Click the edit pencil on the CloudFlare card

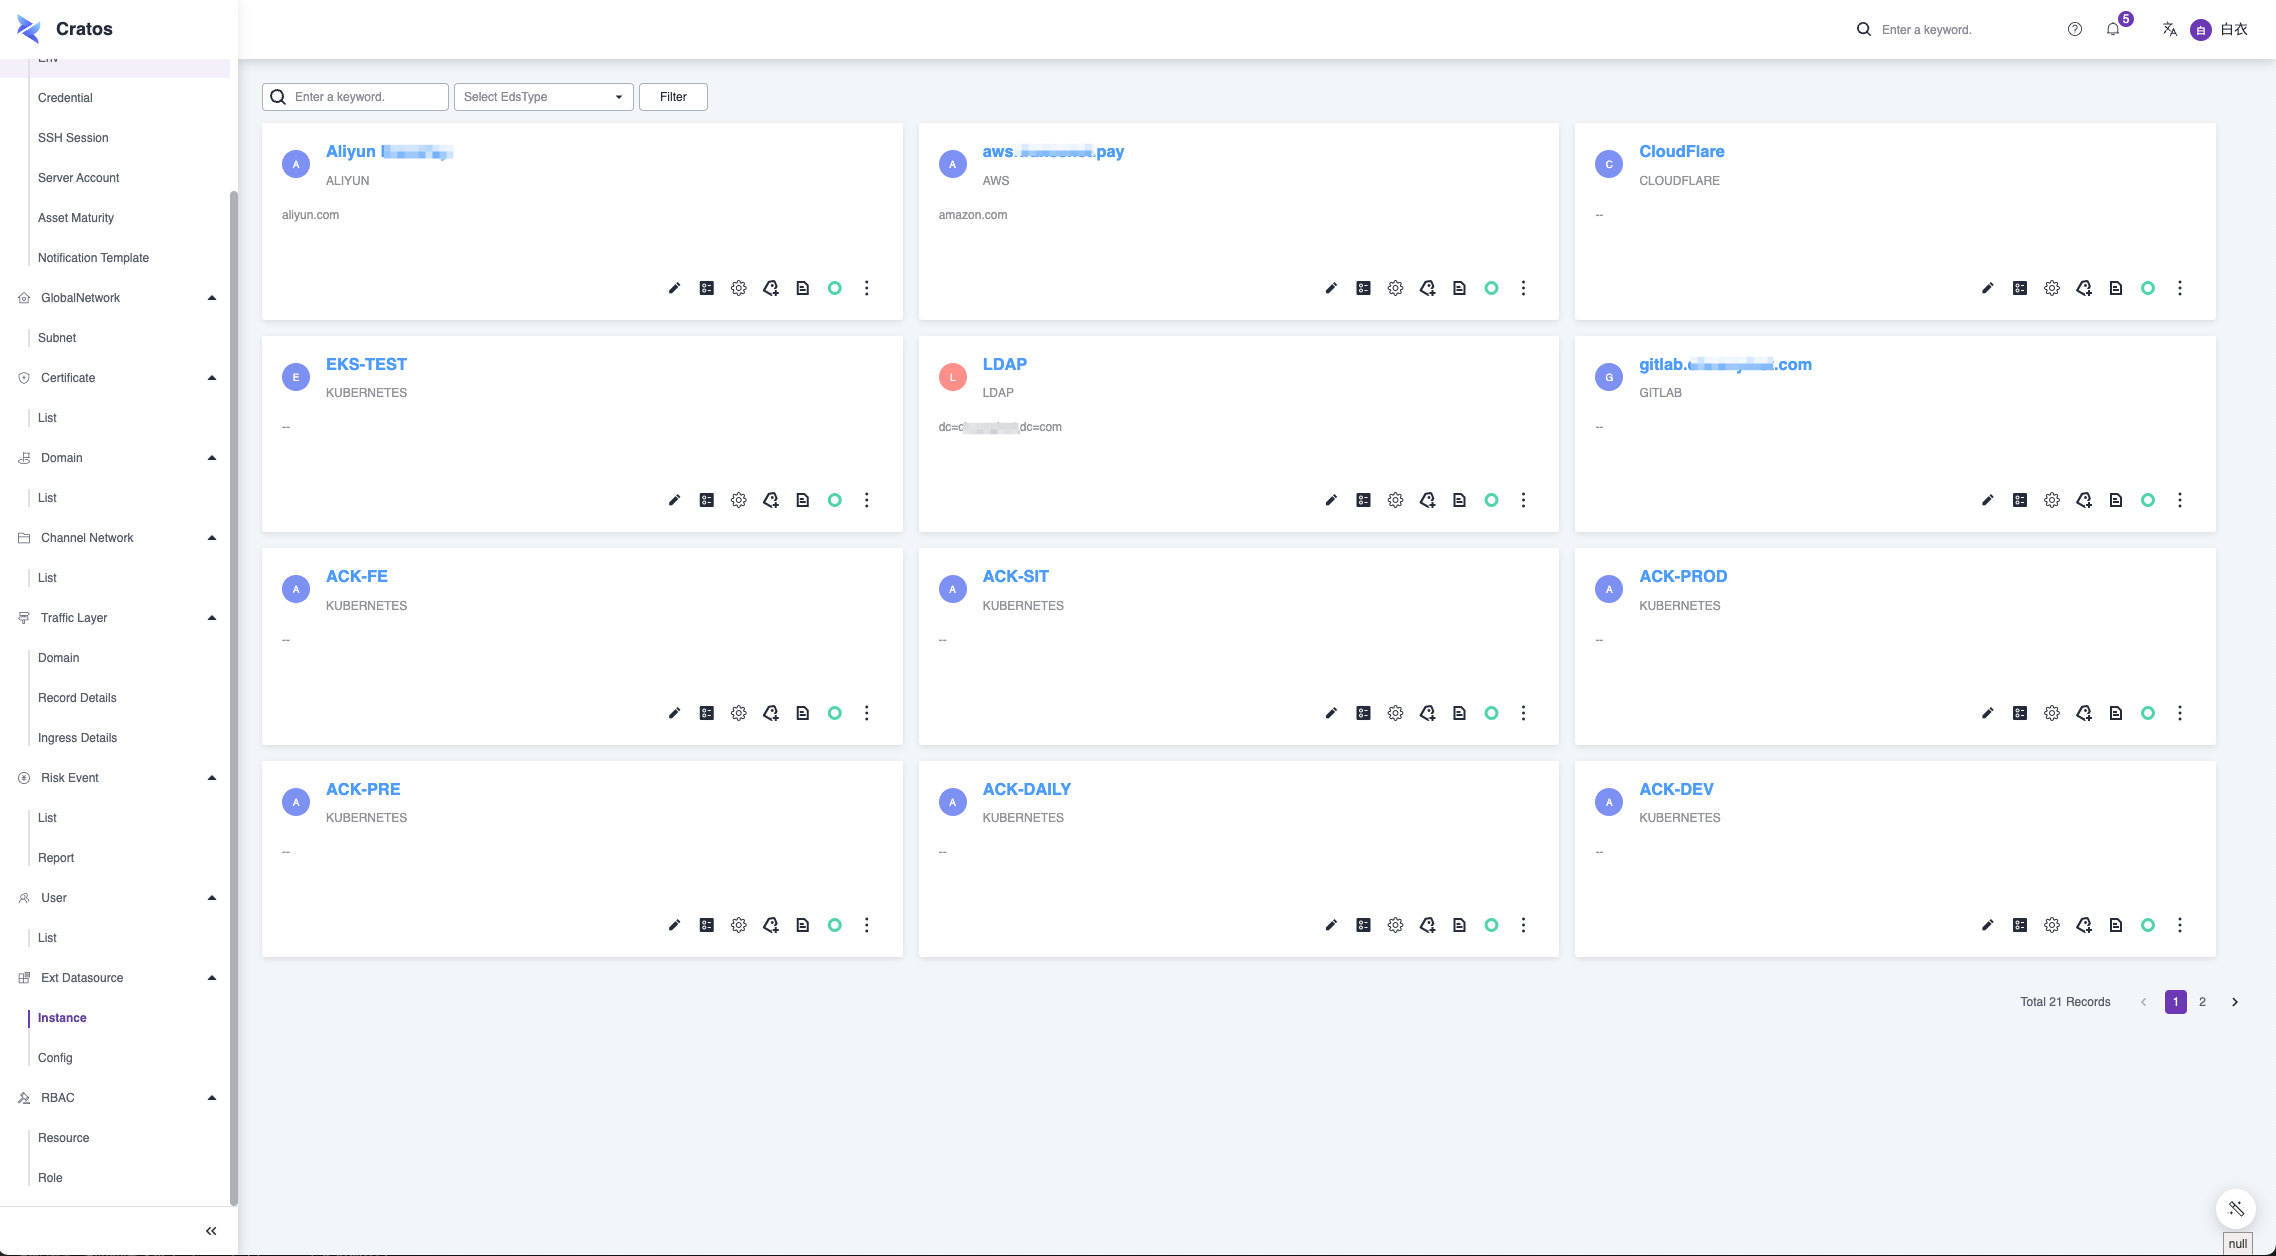[x=1988, y=288]
